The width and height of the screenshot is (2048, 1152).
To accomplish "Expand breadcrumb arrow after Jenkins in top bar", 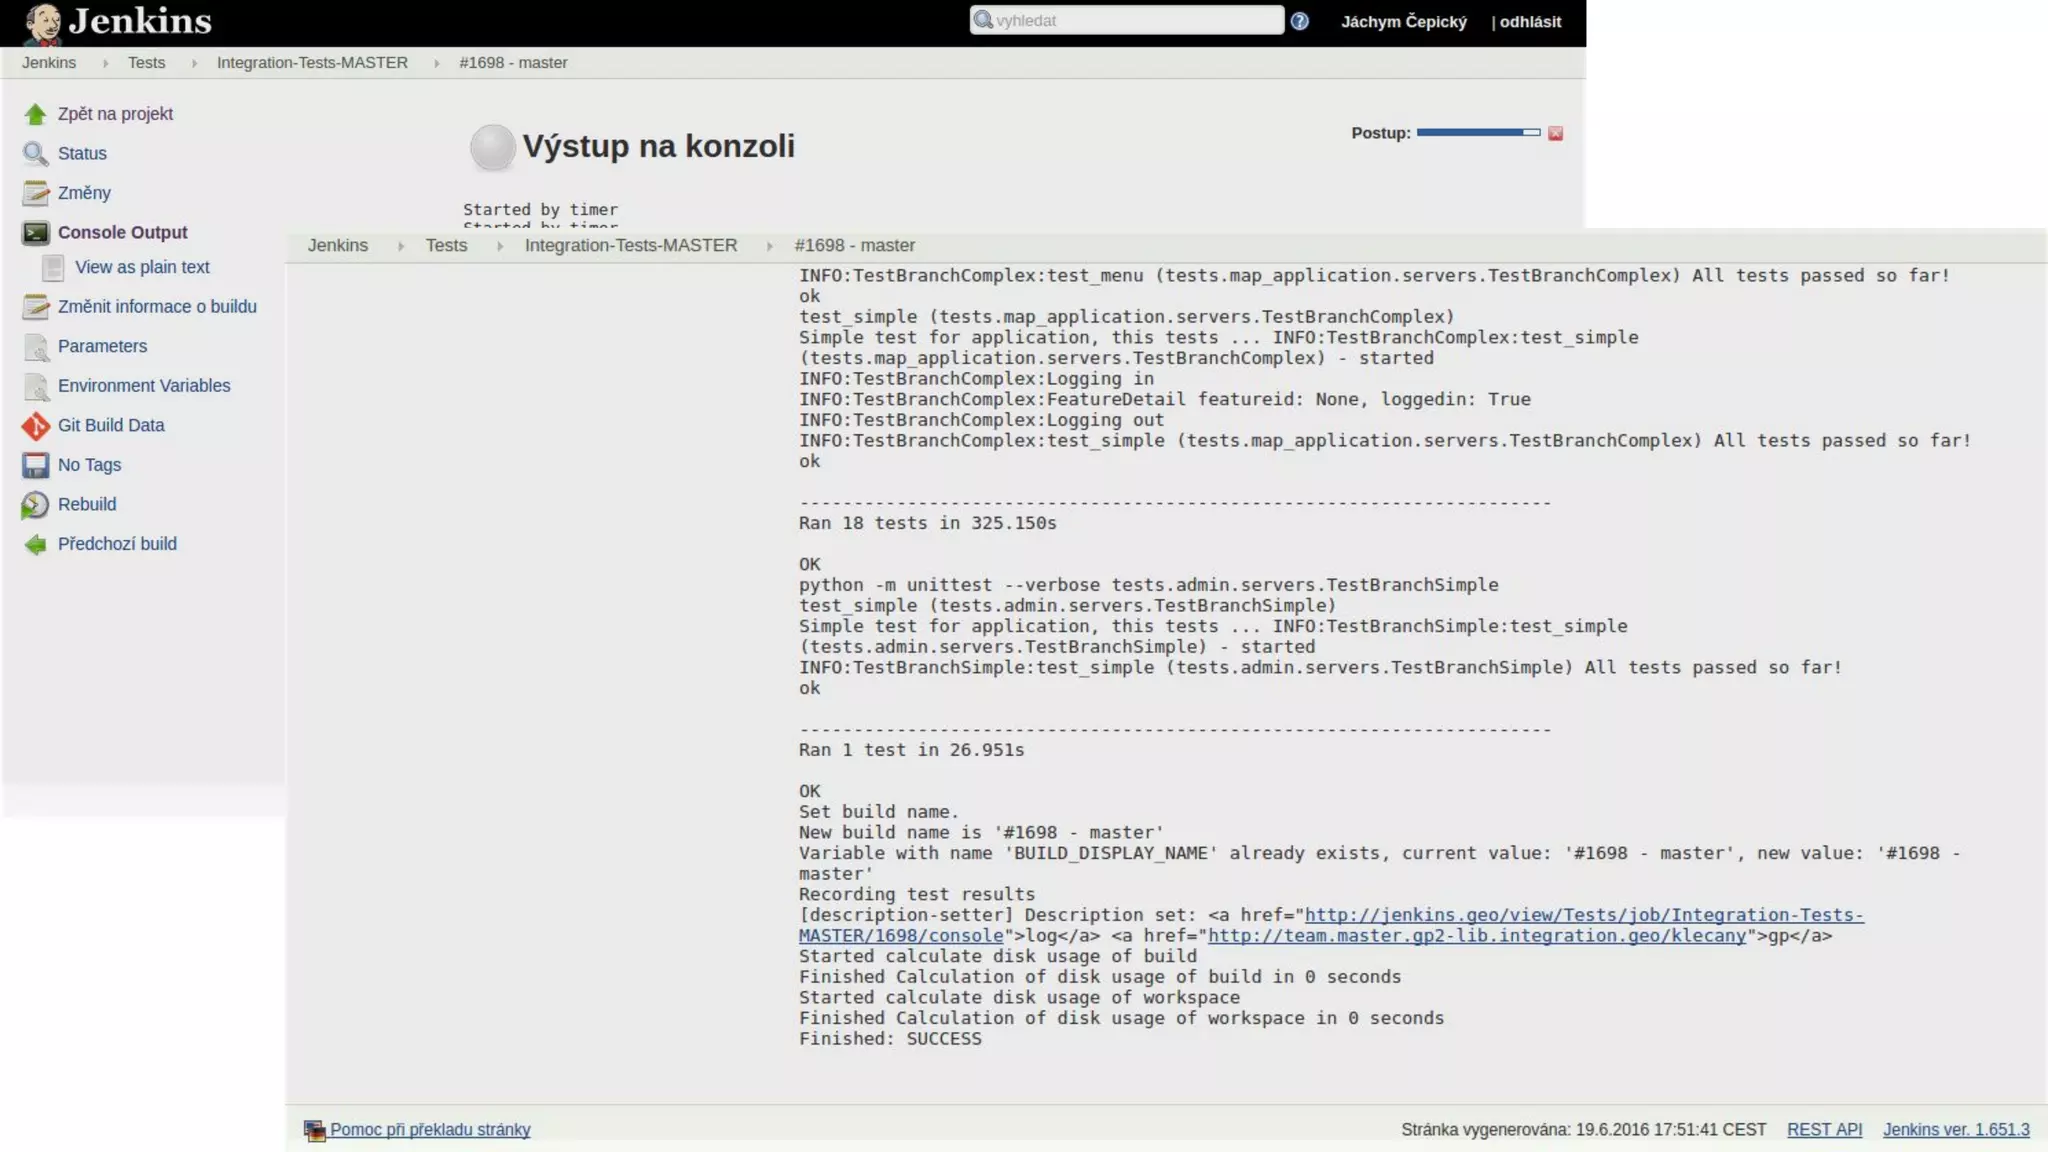I will click(105, 63).
